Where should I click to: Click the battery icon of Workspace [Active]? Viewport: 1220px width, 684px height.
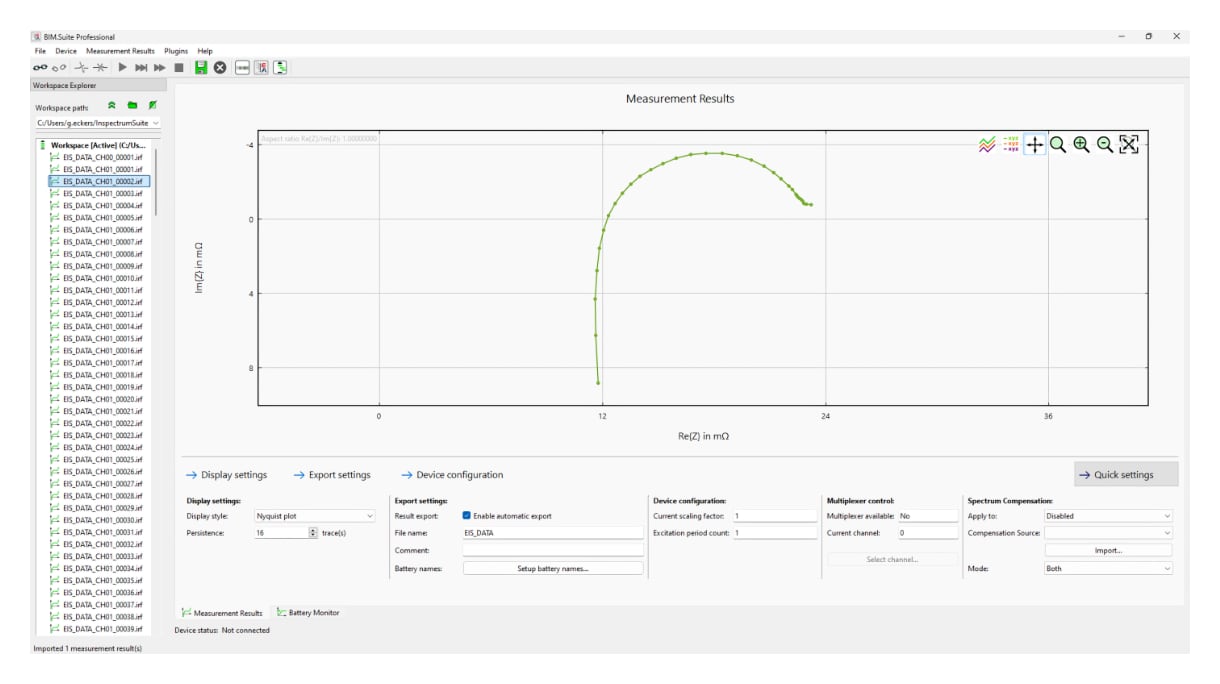pos(43,145)
